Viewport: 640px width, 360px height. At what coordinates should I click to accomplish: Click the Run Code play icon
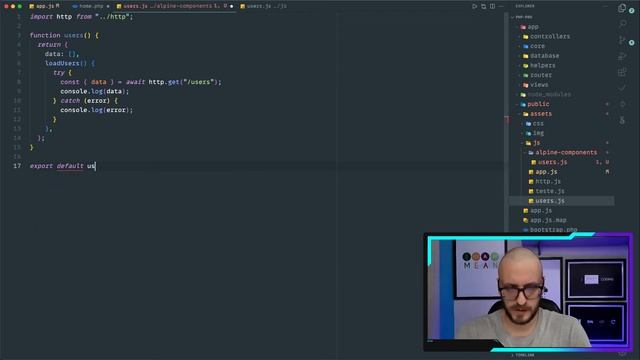[474, 6]
